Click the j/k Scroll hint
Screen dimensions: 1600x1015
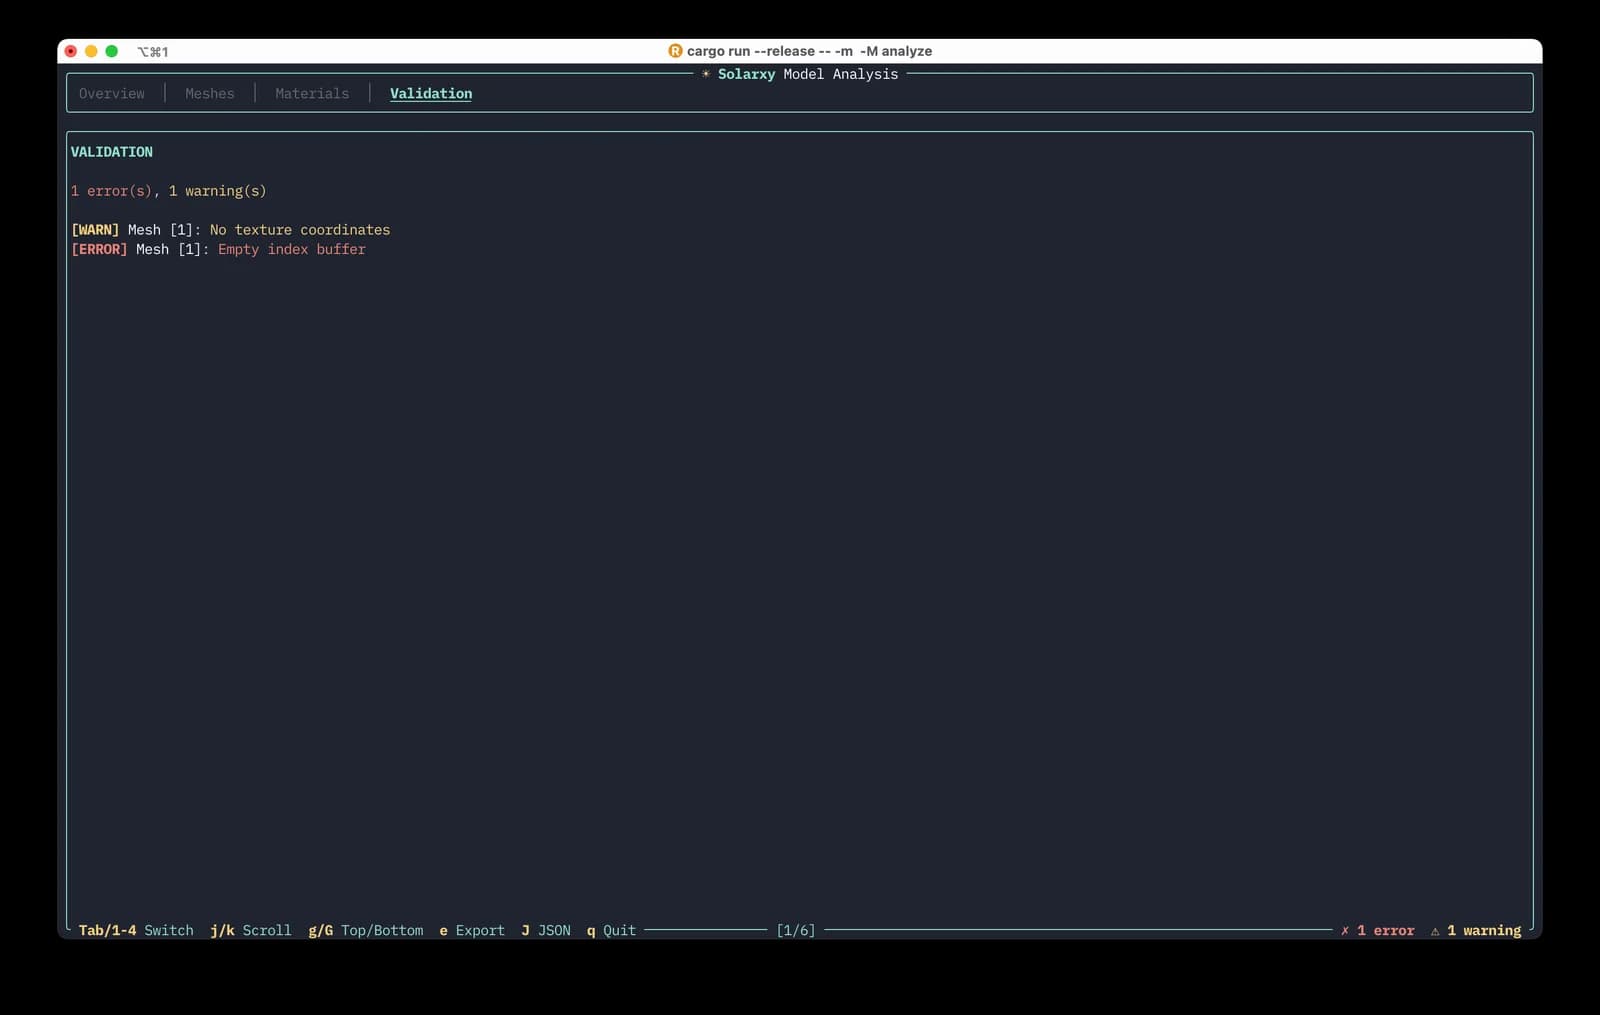(x=251, y=930)
